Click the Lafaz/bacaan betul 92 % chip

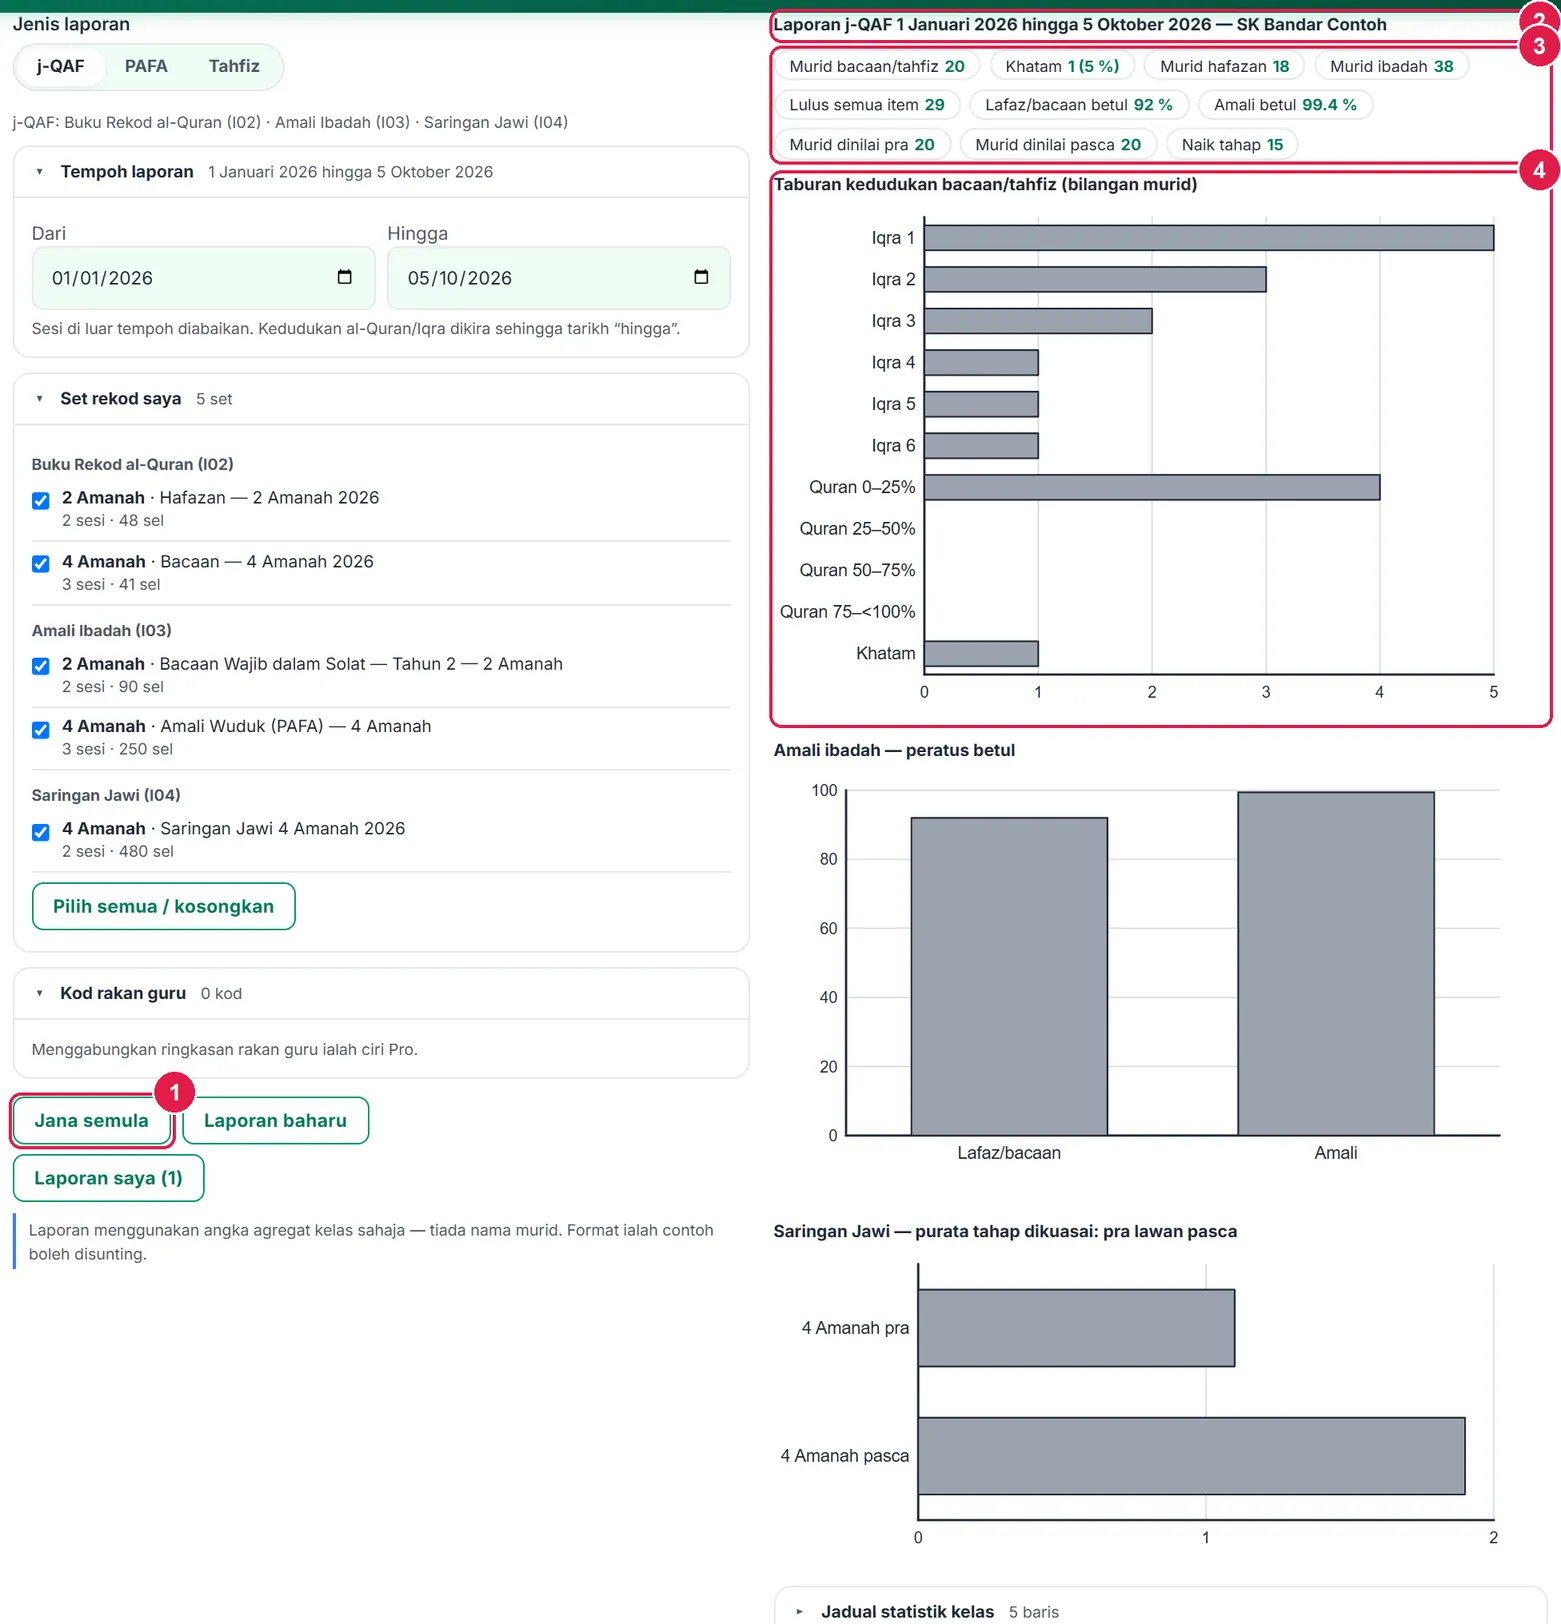point(1079,105)
